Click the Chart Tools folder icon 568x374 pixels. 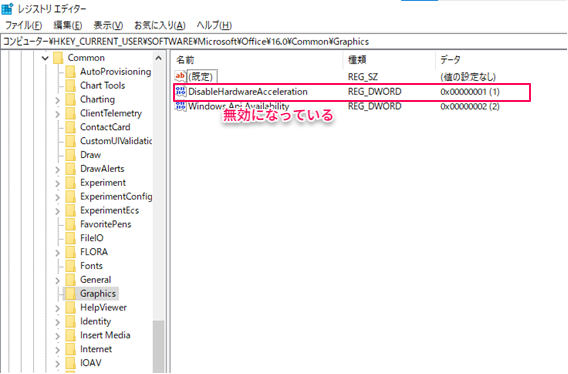tap(71, 86)
